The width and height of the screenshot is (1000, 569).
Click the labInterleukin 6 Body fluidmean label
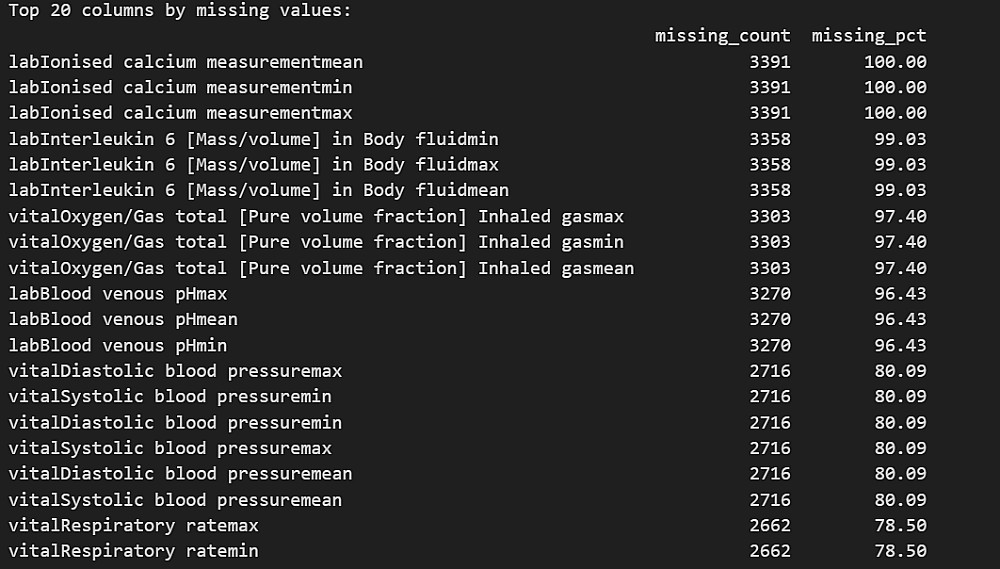(258, 190)
